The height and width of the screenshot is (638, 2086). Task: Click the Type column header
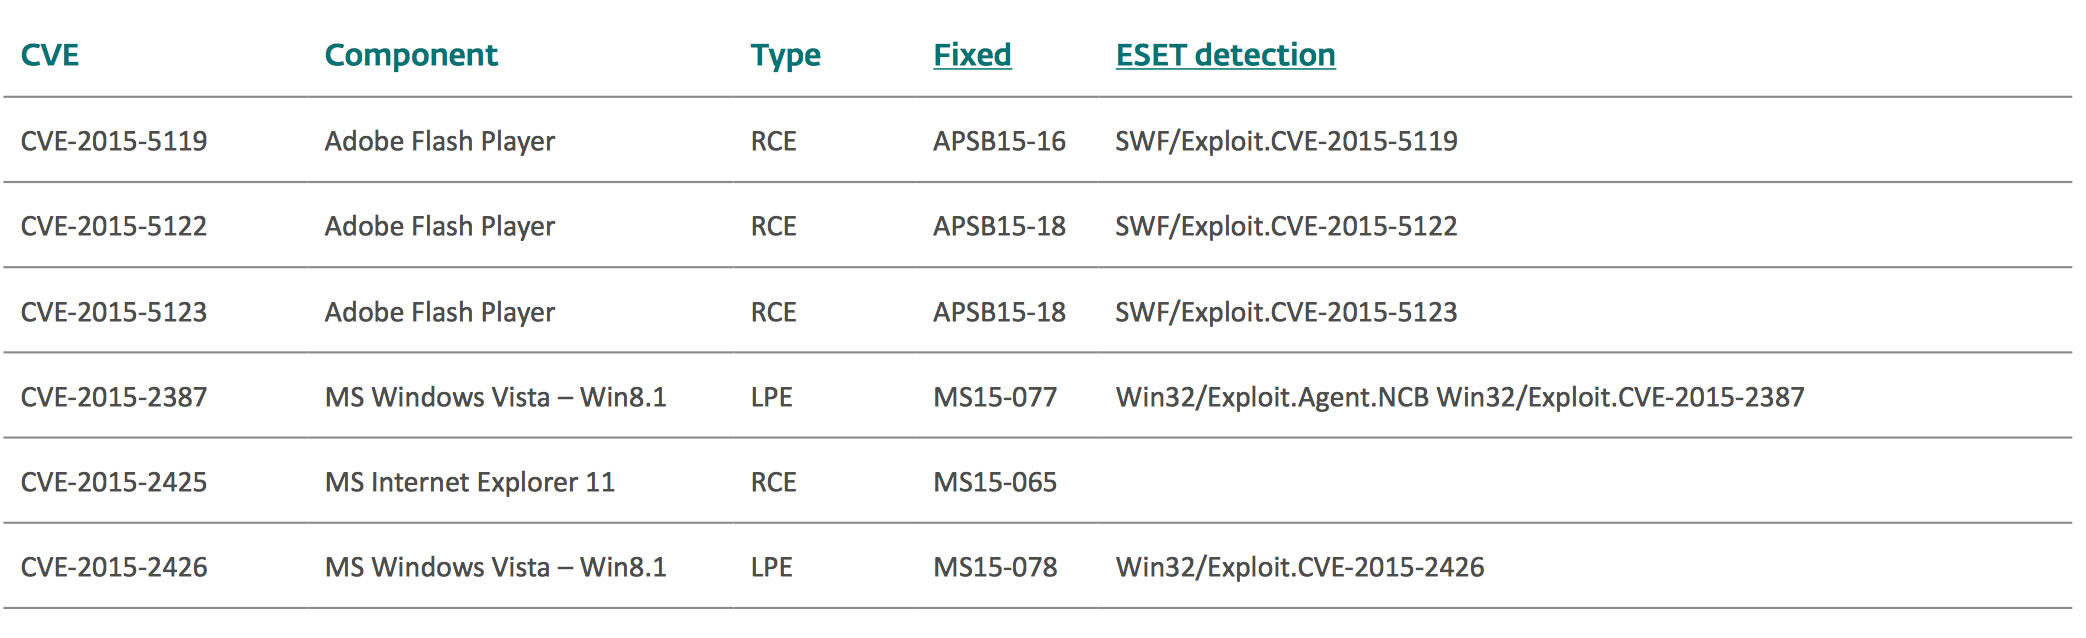click(785, 55)
